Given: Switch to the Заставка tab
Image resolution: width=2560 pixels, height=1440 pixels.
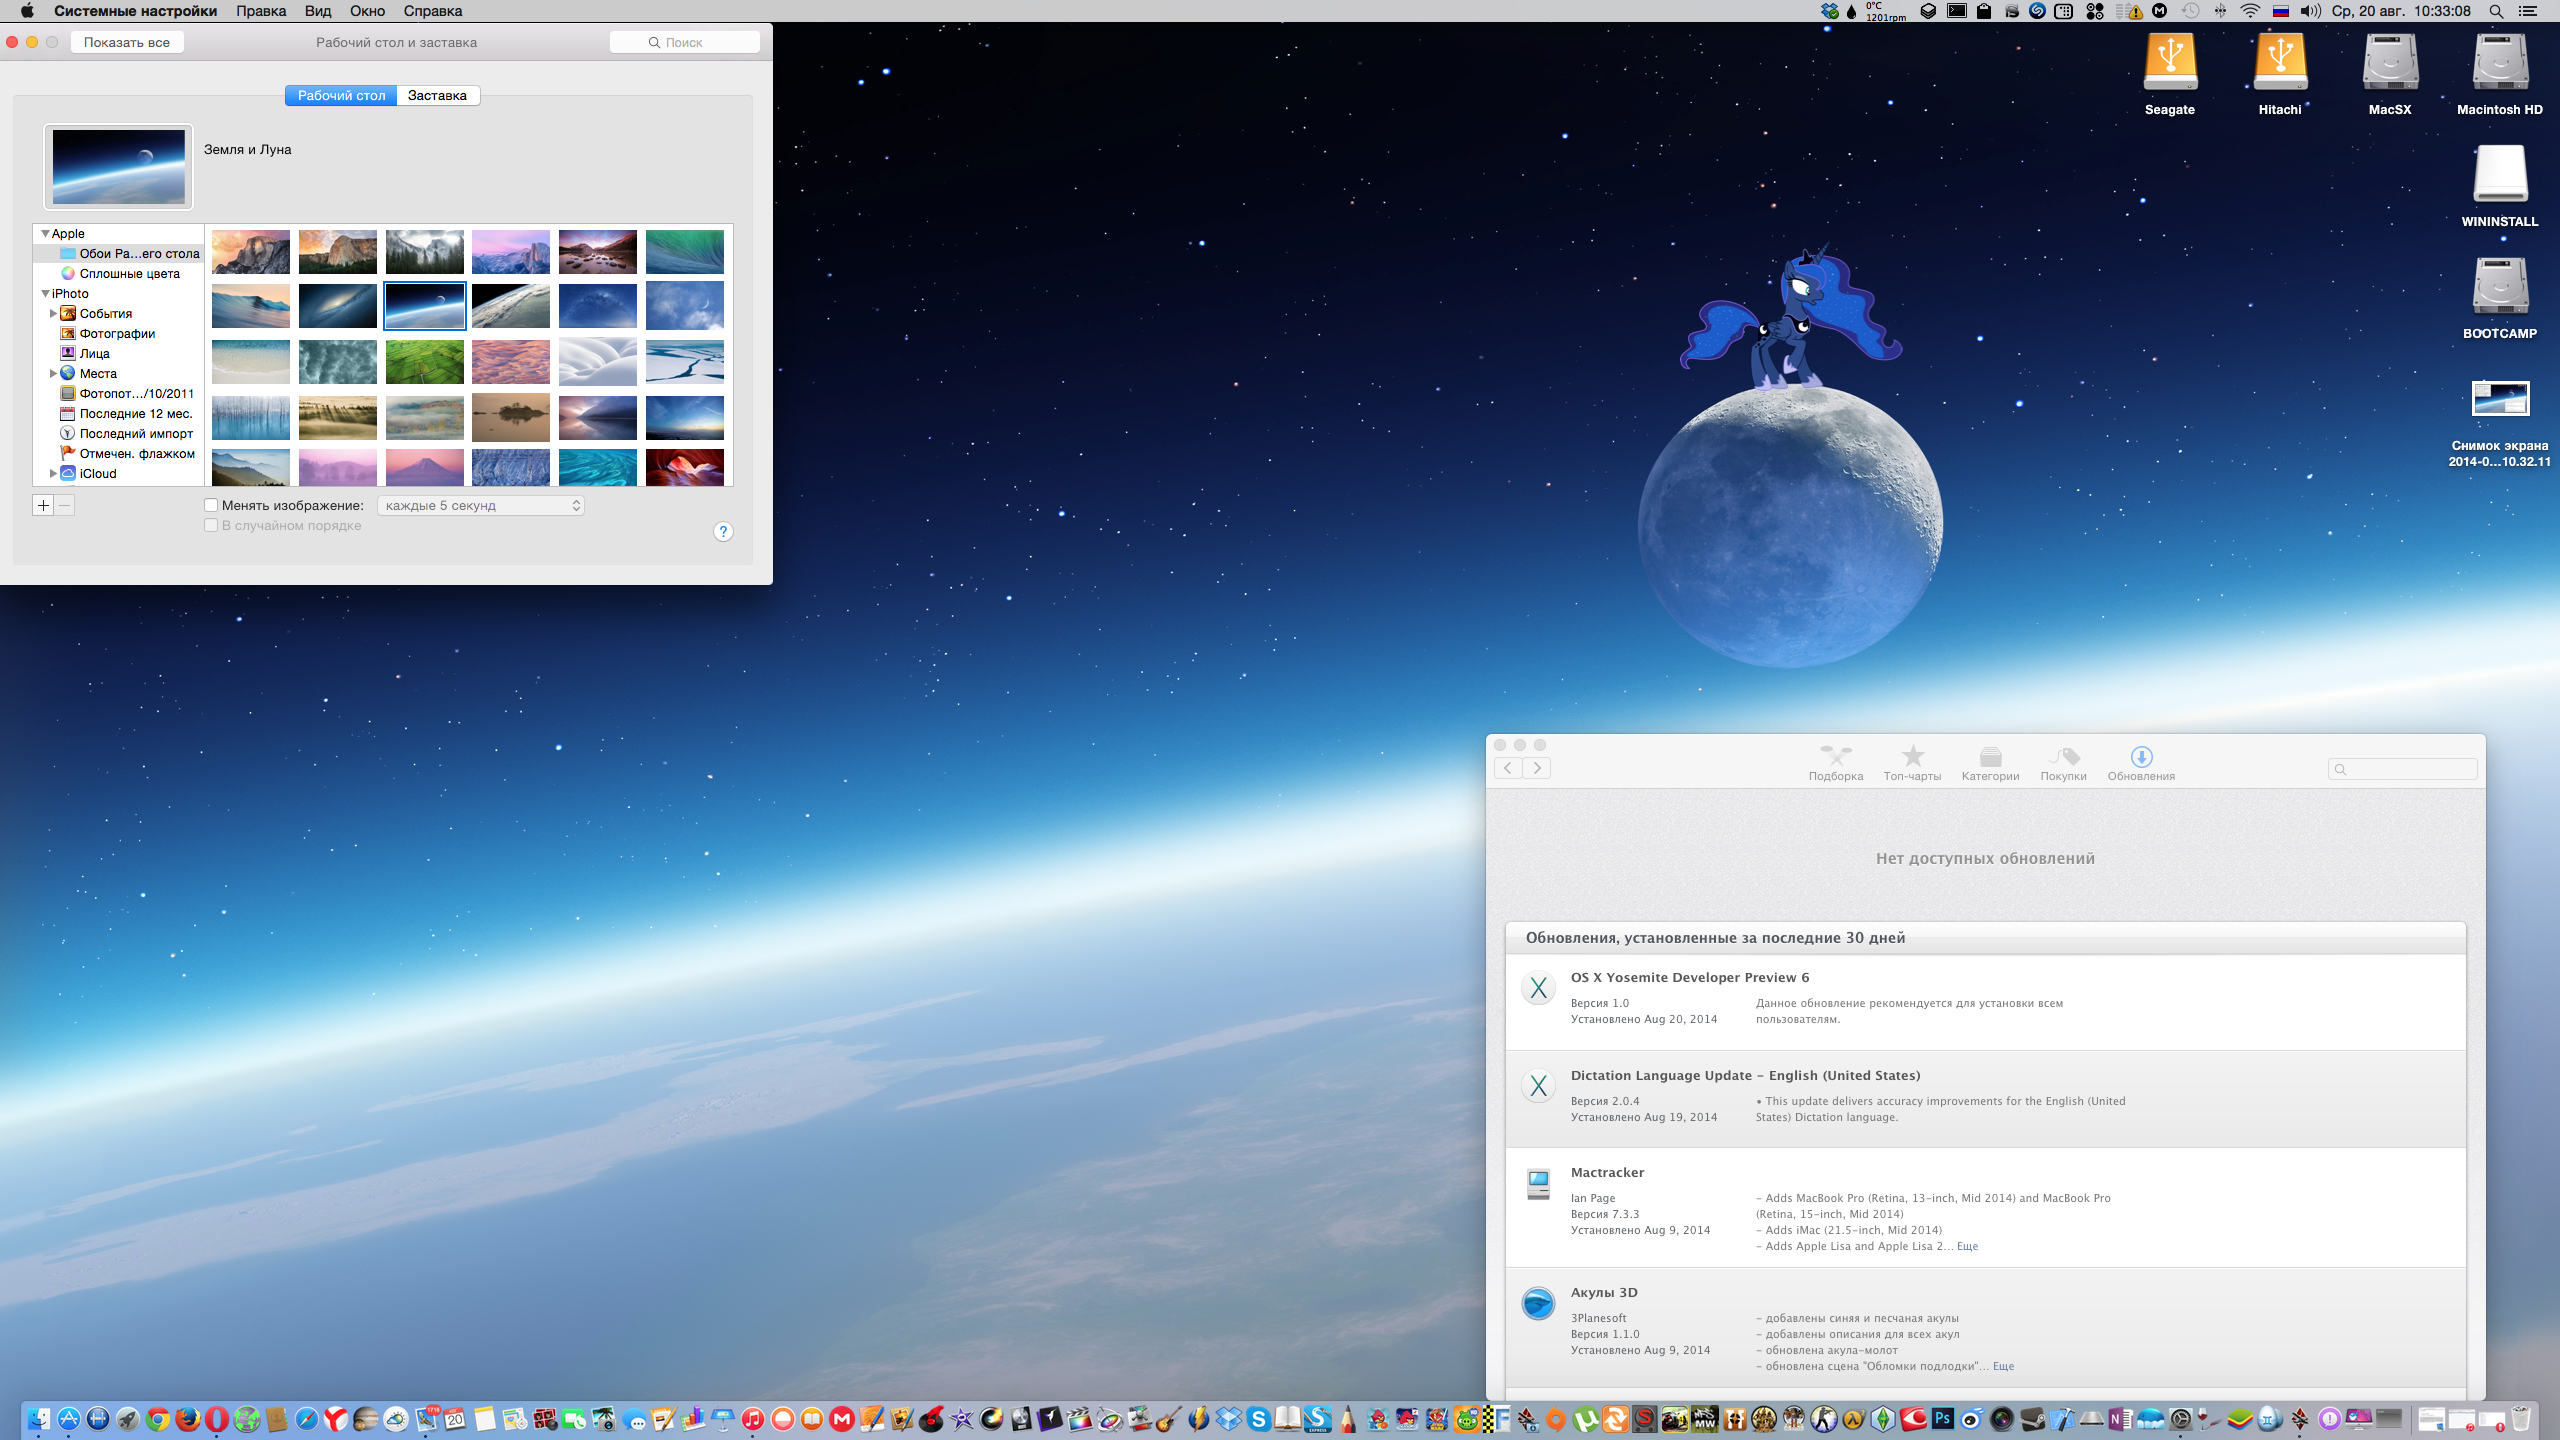Looking at the screenshot, I should pos(438,95).
